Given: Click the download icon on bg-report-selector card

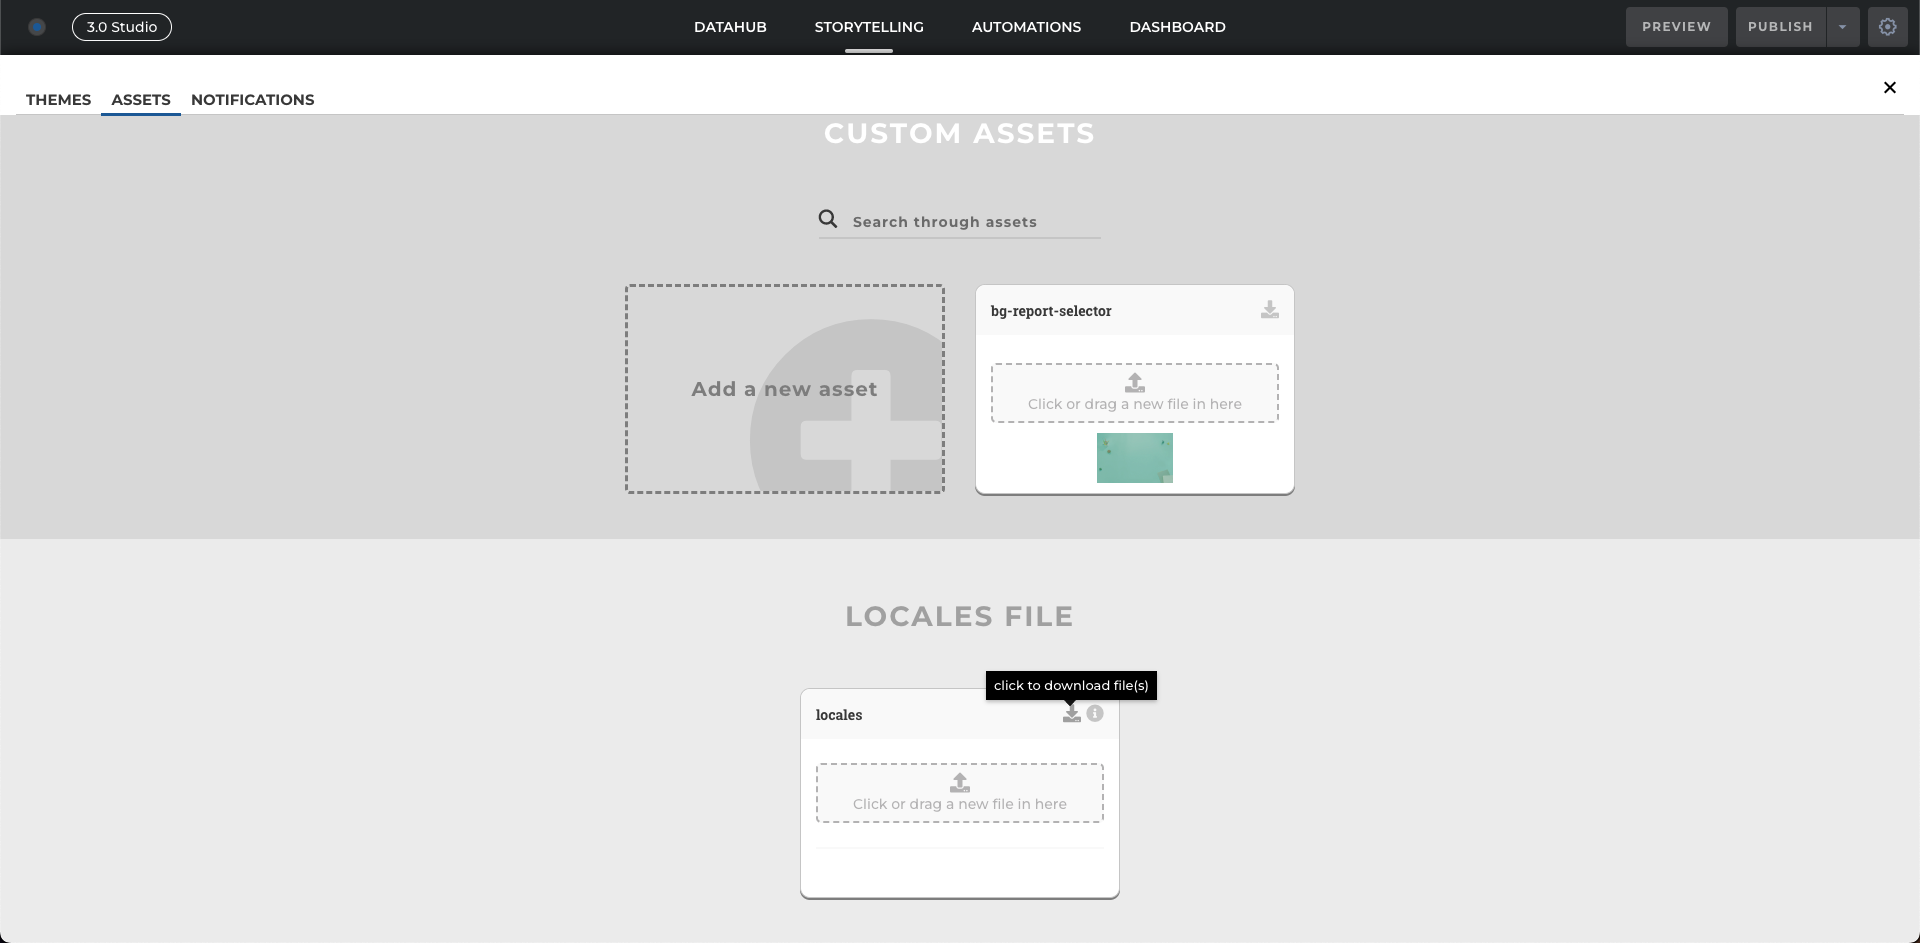Looking at the screenshot, I should [1269, 310].
